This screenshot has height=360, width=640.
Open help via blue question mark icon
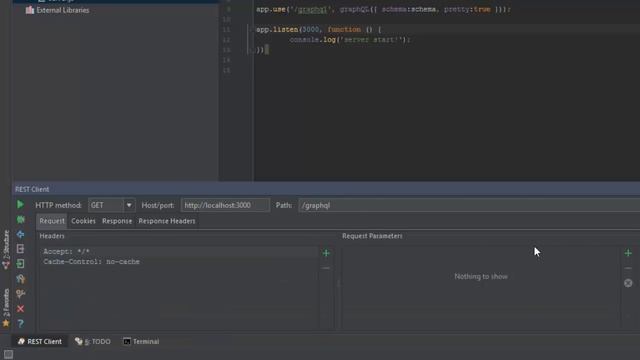[x=20, y=324]
